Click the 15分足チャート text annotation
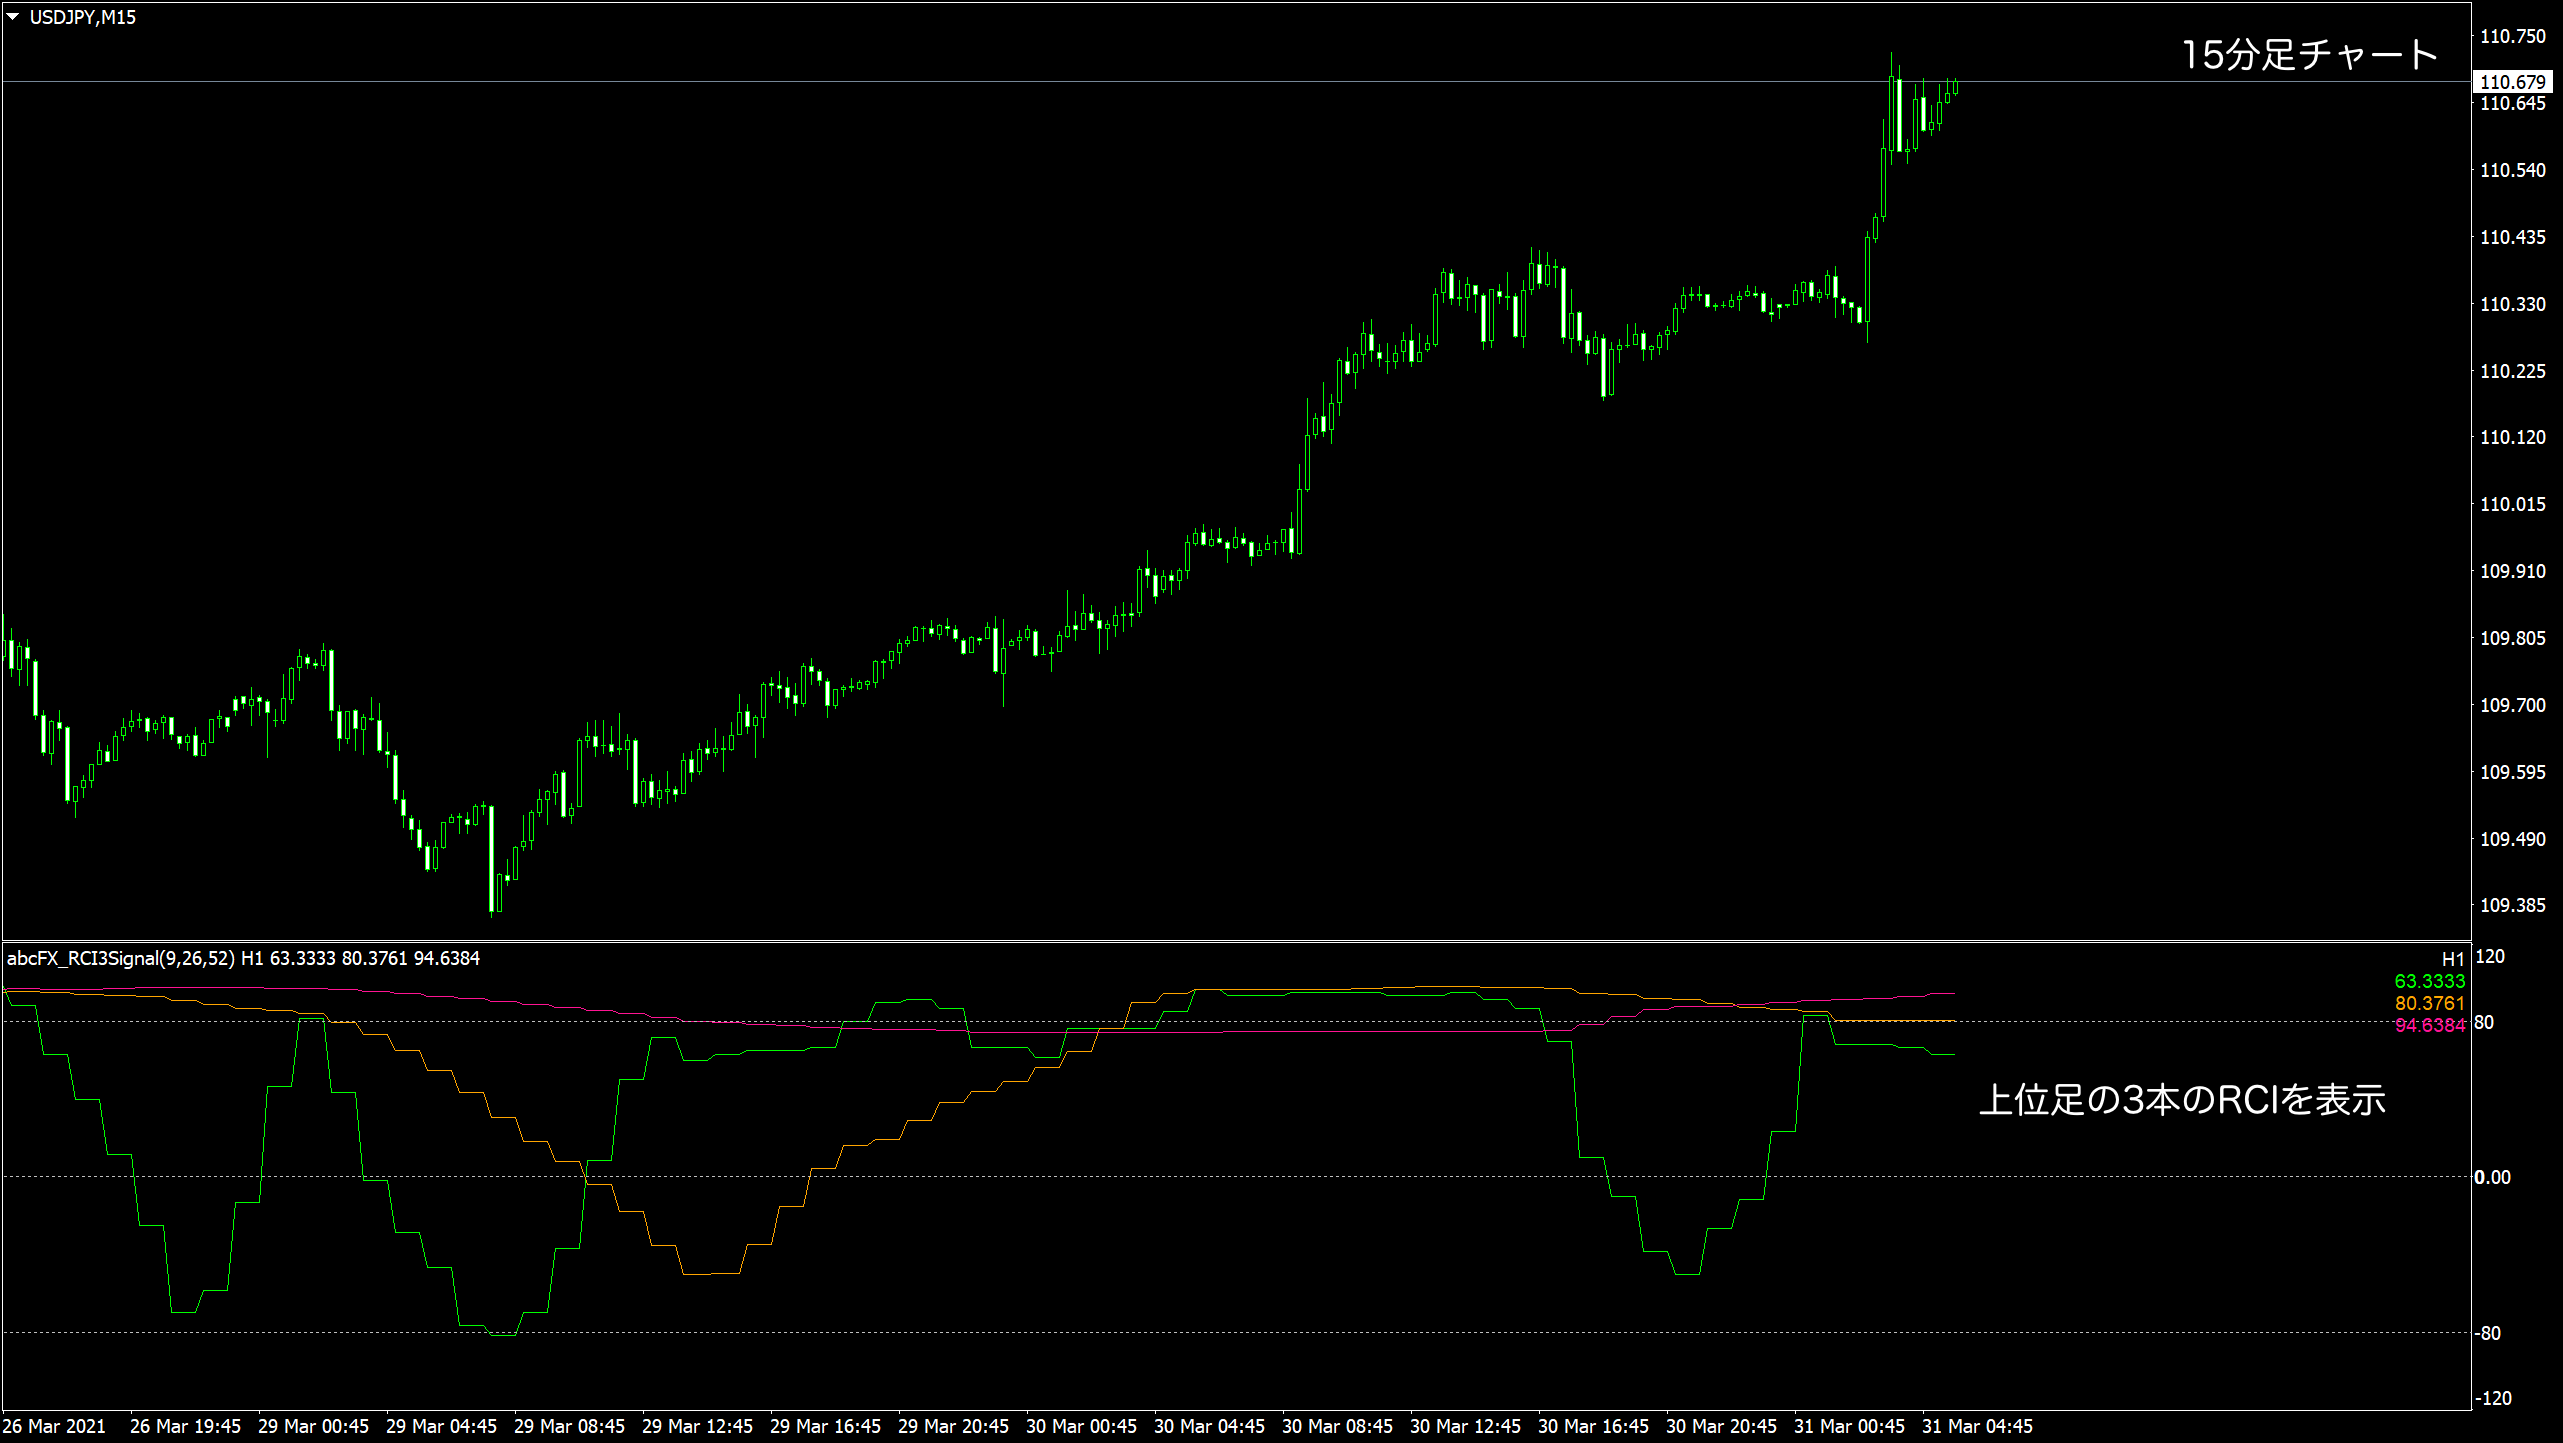Image resolution: width=2563 pixels, height=1443 pixels. pos(2309,55)
